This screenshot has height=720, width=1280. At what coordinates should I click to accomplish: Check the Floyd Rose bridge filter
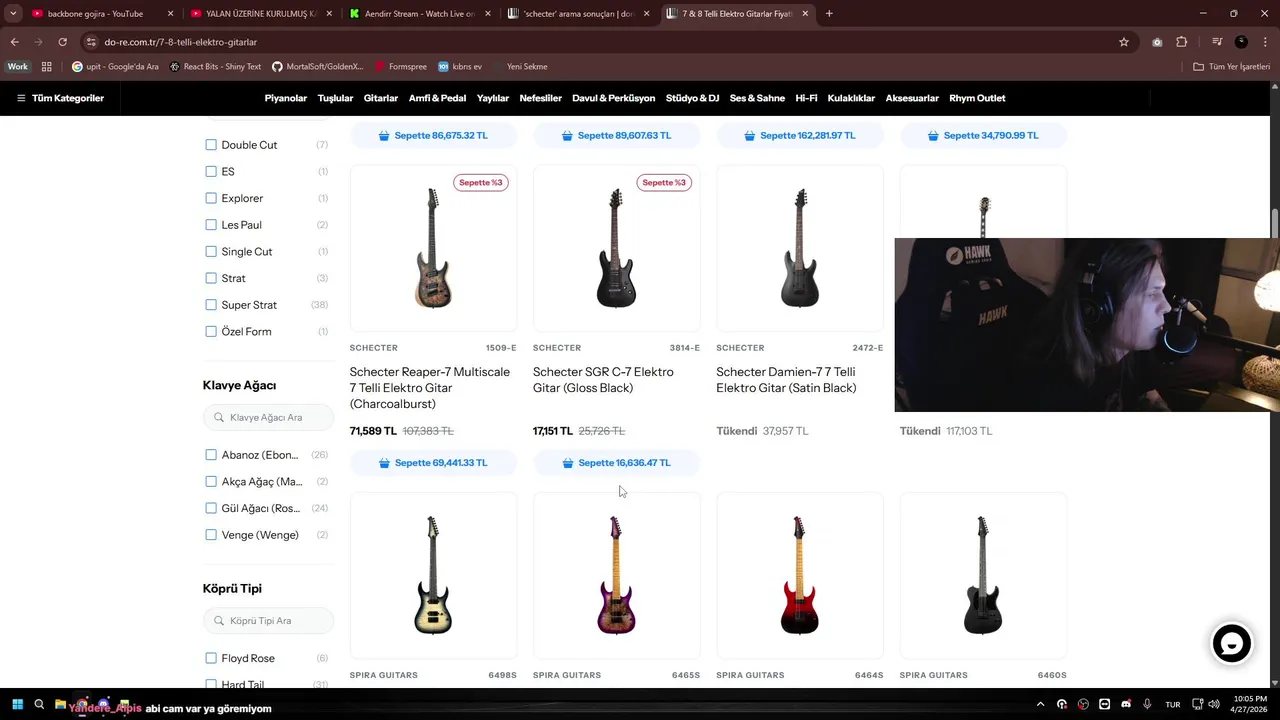[211, 658]
